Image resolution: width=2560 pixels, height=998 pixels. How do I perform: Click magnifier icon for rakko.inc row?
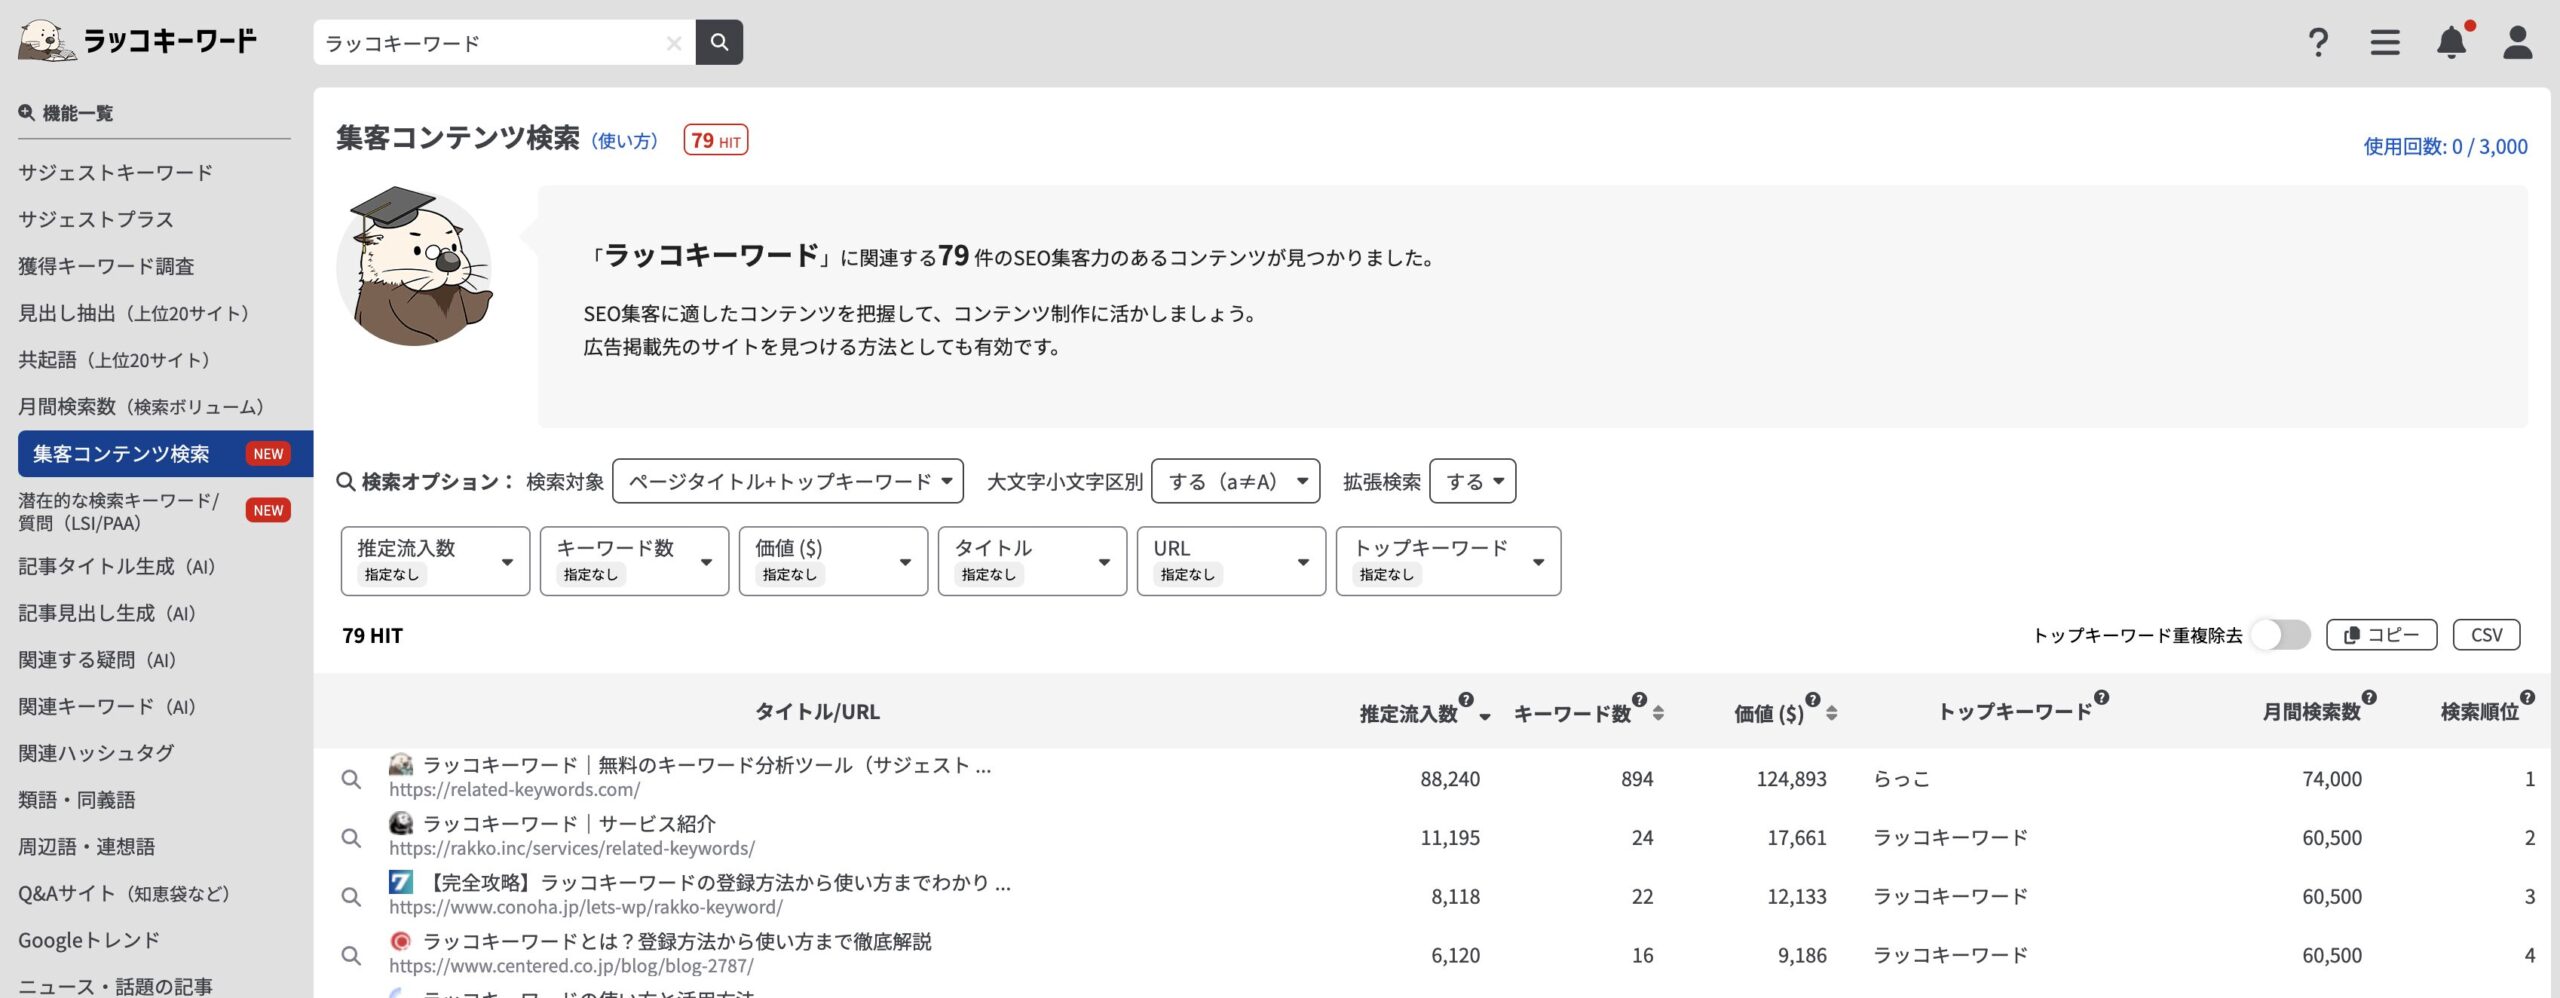[351, 837]
